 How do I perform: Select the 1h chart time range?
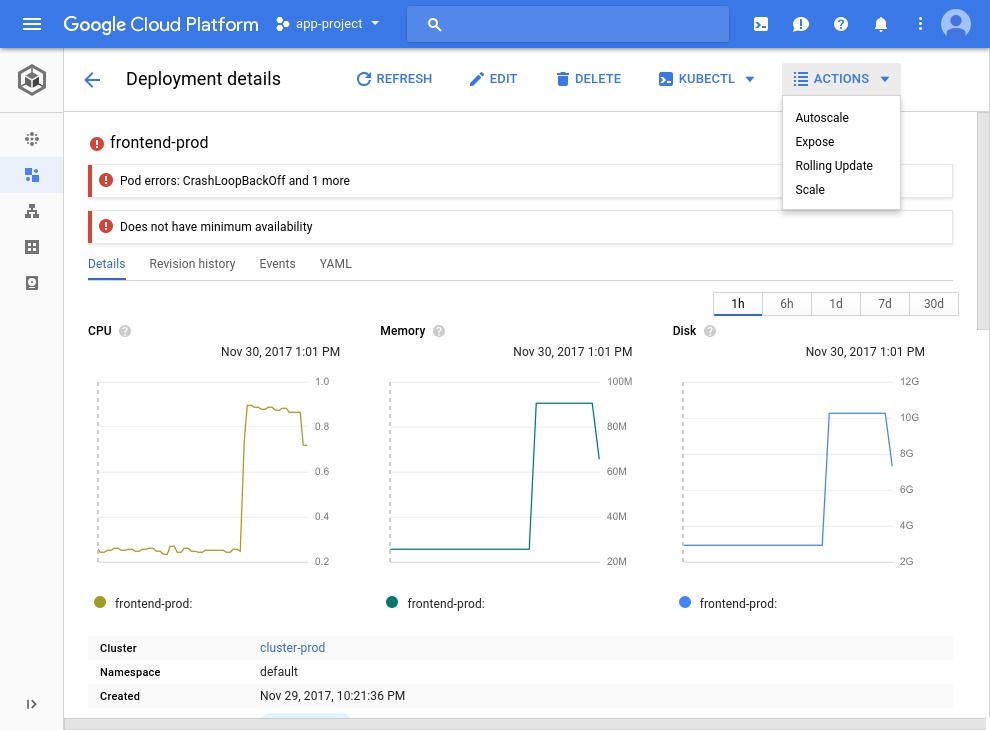click(737, 303)
